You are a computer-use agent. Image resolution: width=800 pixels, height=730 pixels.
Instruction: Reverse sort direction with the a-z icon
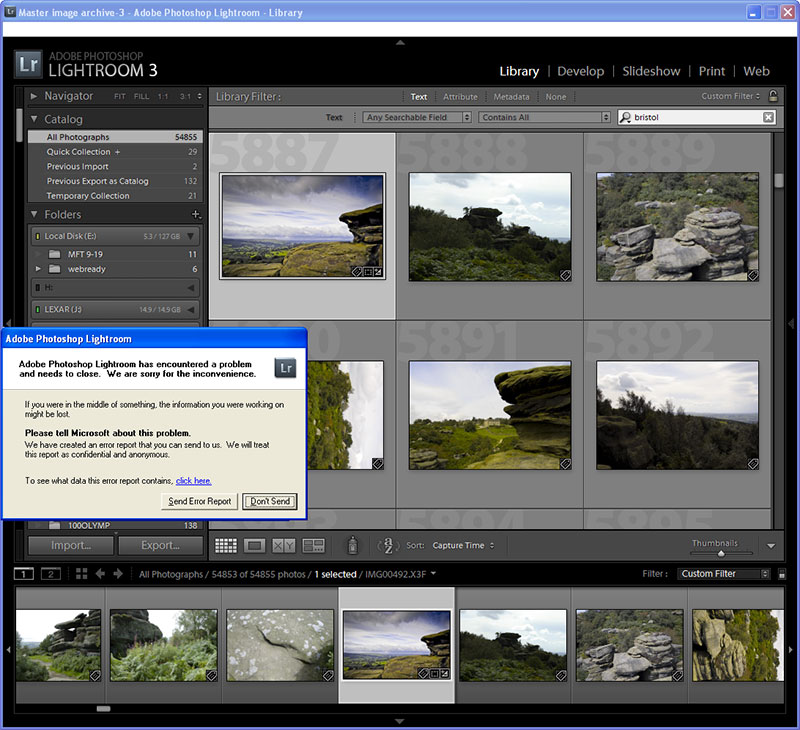coord(386,546)
